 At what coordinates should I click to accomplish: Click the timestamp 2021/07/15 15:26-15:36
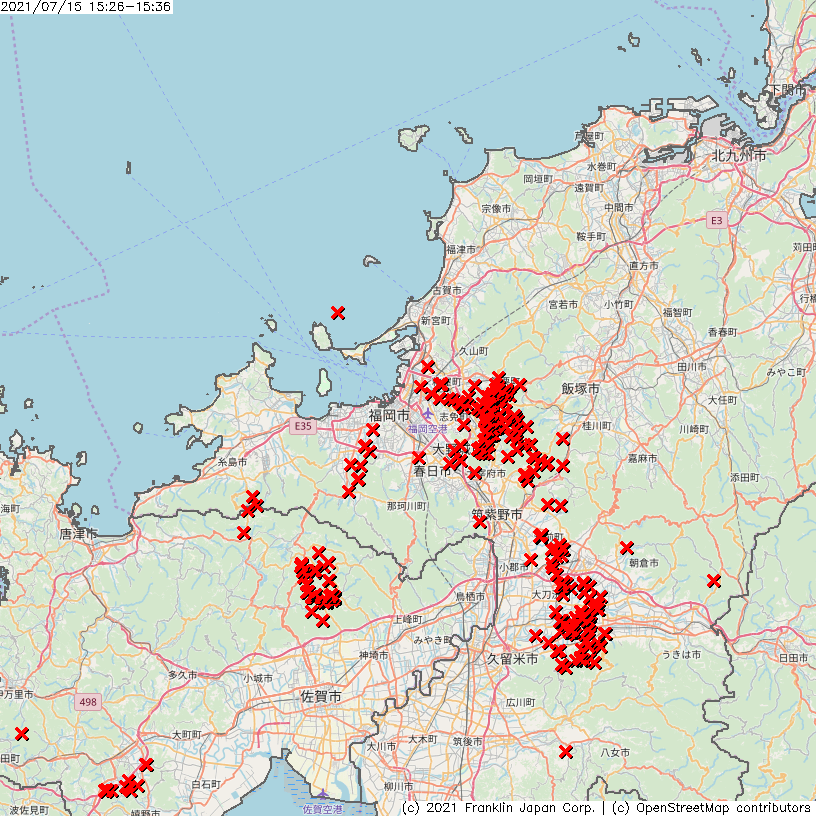coord(86,7)
